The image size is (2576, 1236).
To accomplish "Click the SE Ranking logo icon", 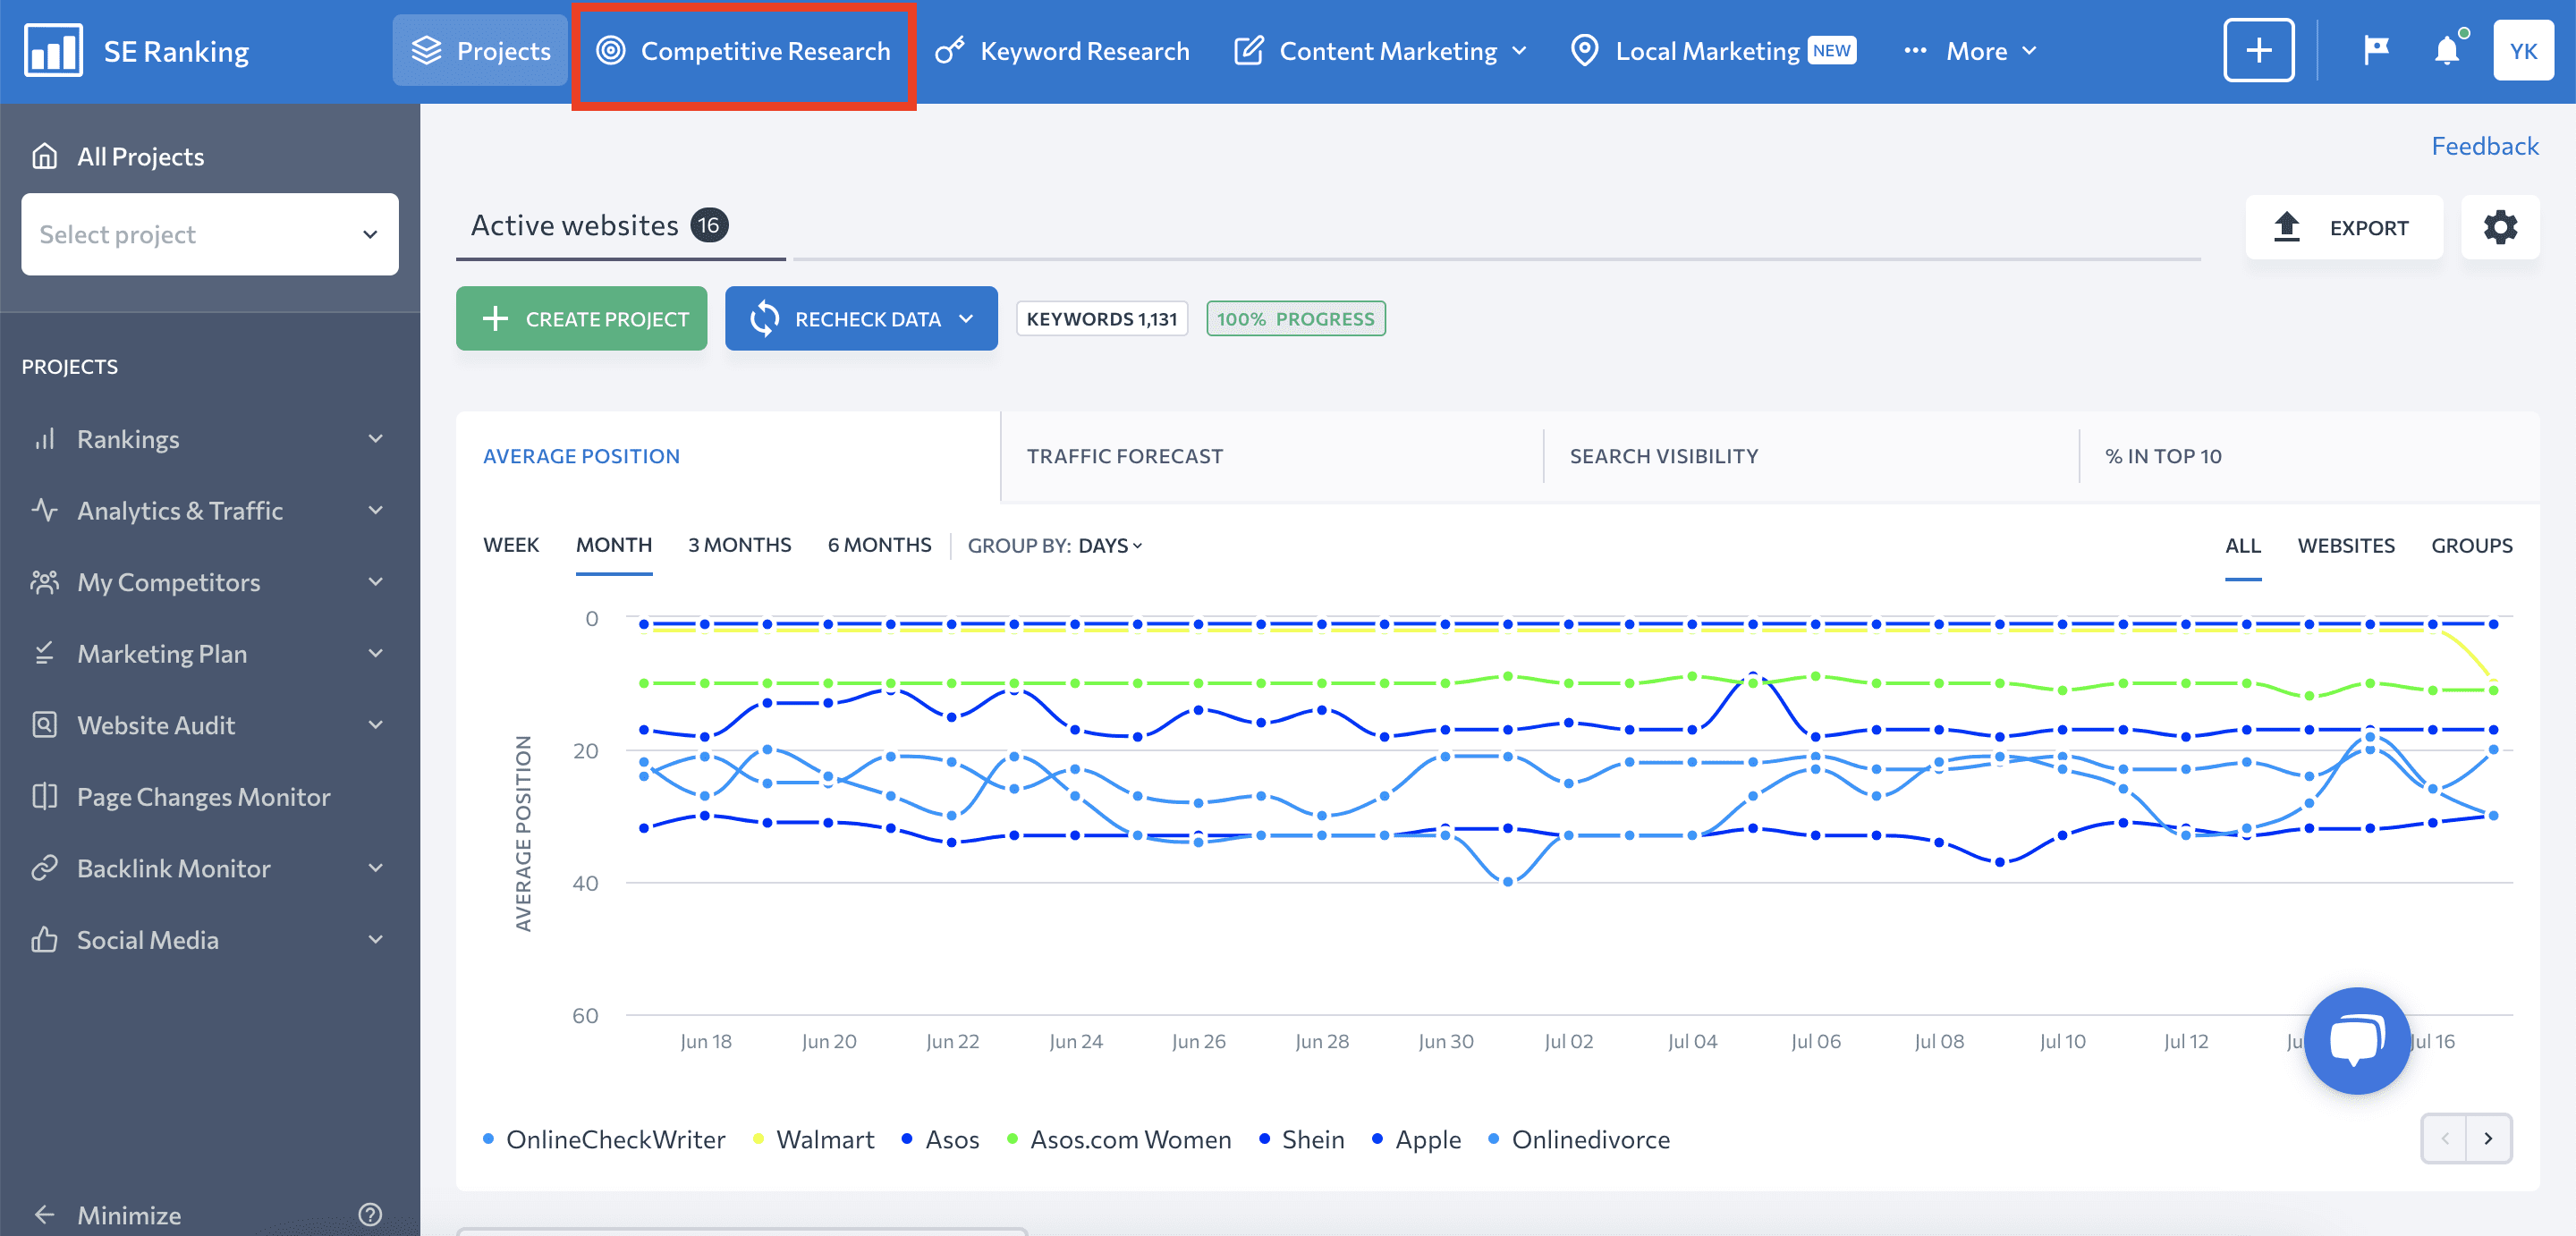I will click(x=53, y=50).
